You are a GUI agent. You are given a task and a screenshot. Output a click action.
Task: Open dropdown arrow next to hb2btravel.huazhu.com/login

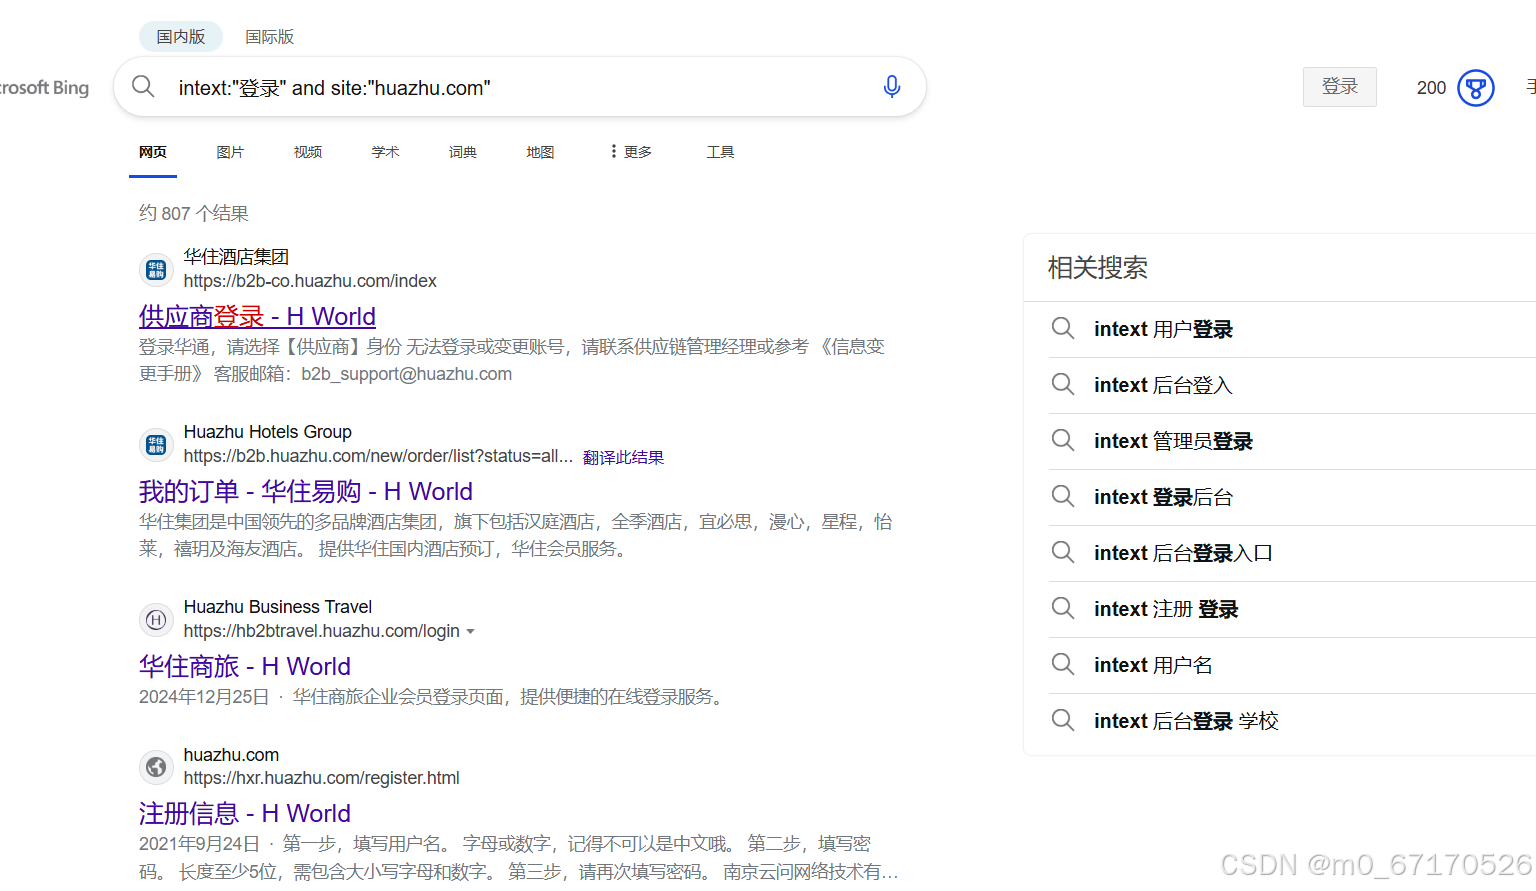click(x=470, y=632)
